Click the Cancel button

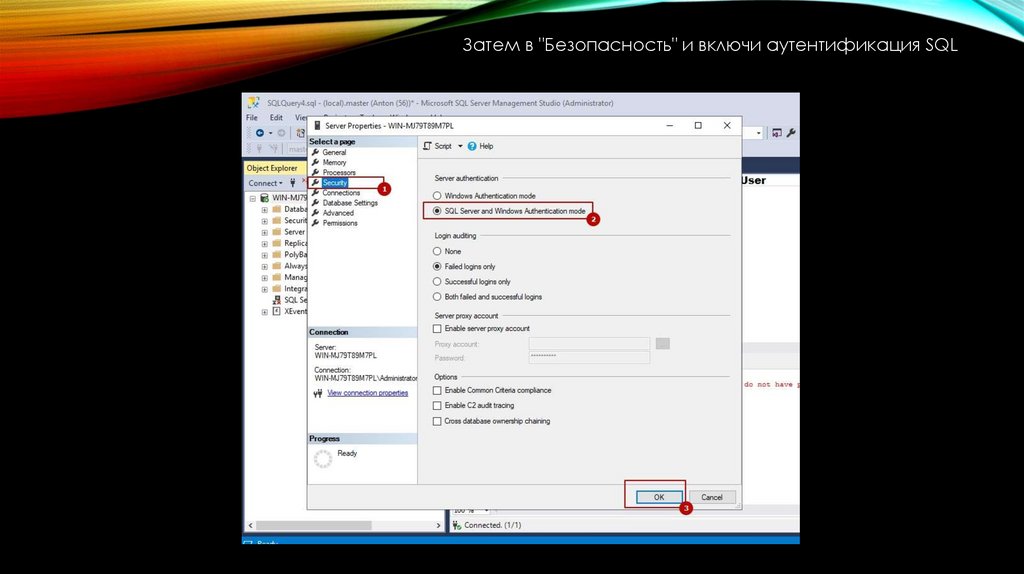pos(712,497)
